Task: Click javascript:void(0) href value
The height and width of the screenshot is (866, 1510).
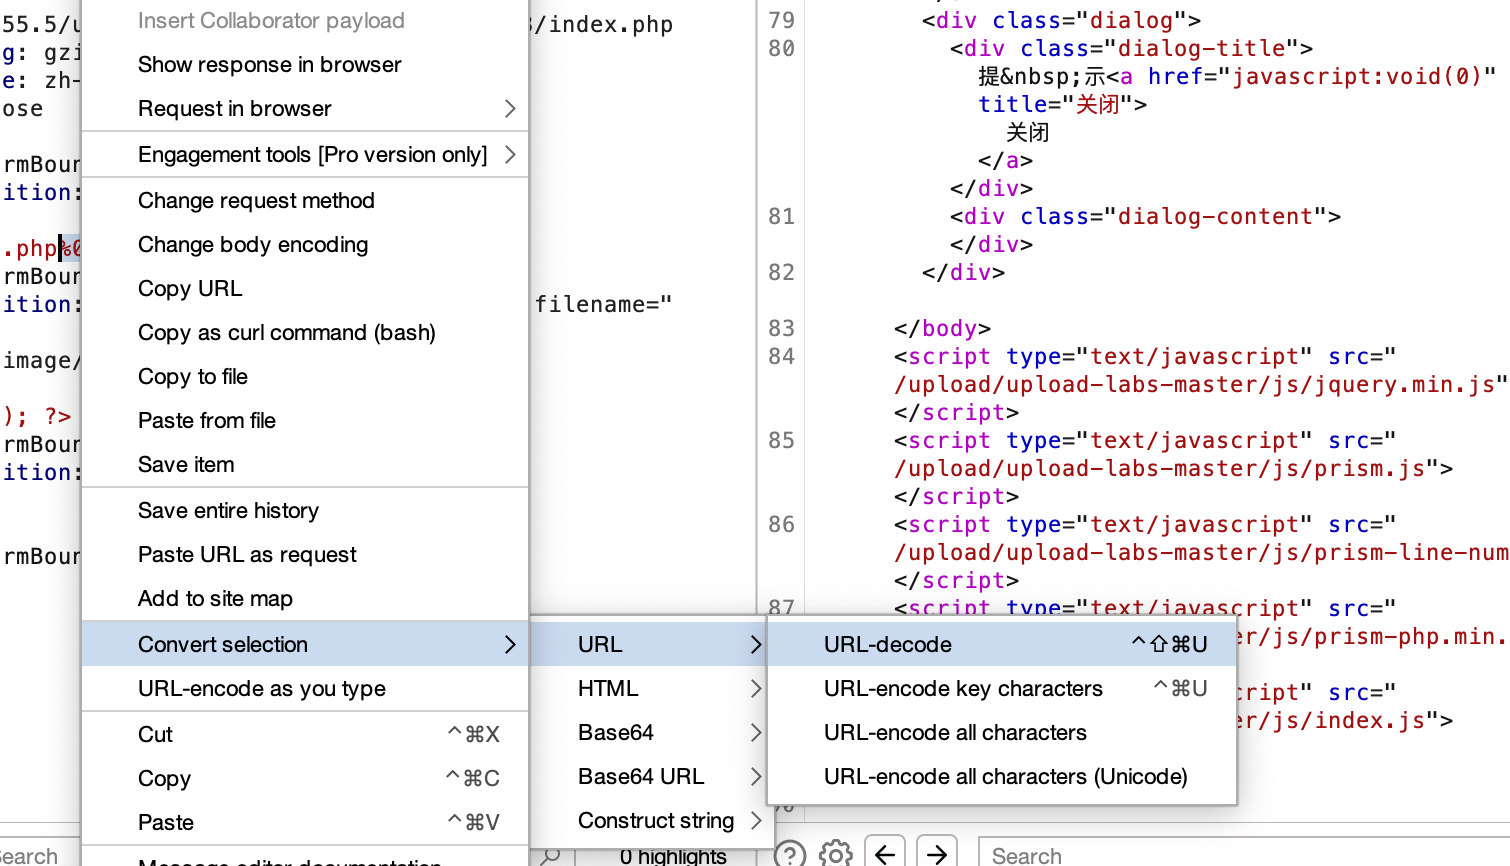Action: (1356, 76)
